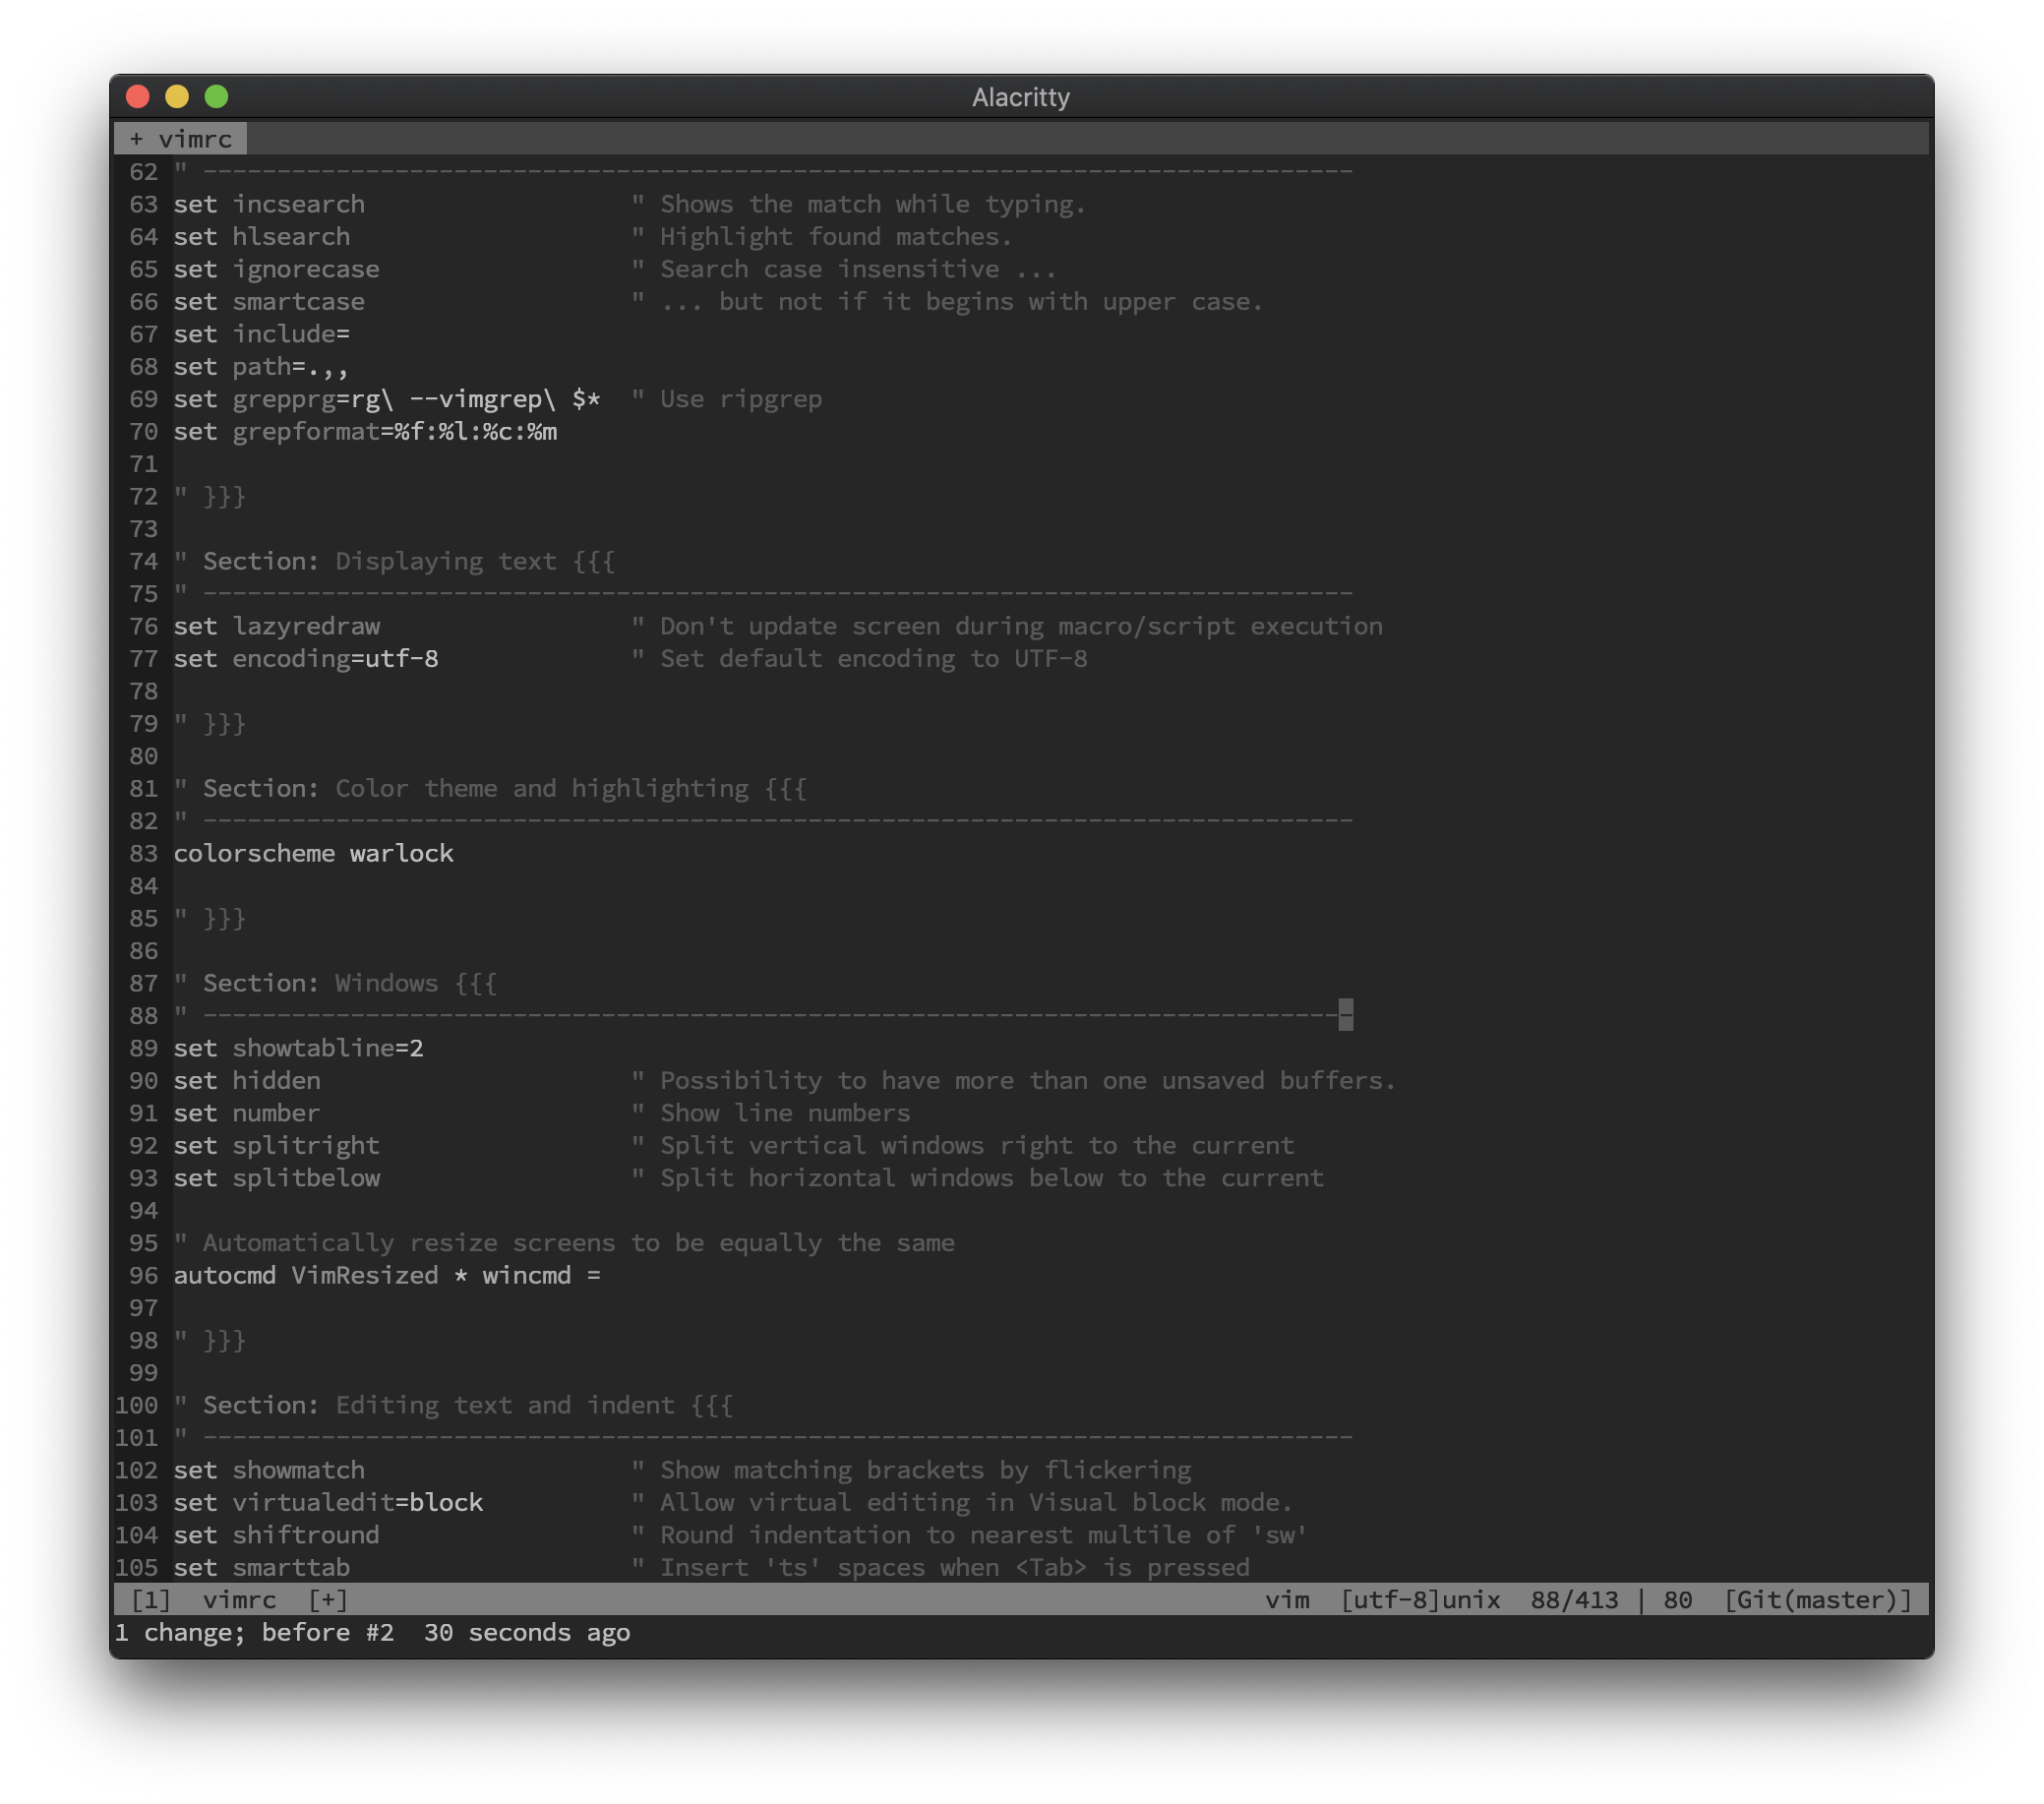
Task: Click the 88/413 line position indicator
Action: pyautogui.click(x=1574, y=1600)
